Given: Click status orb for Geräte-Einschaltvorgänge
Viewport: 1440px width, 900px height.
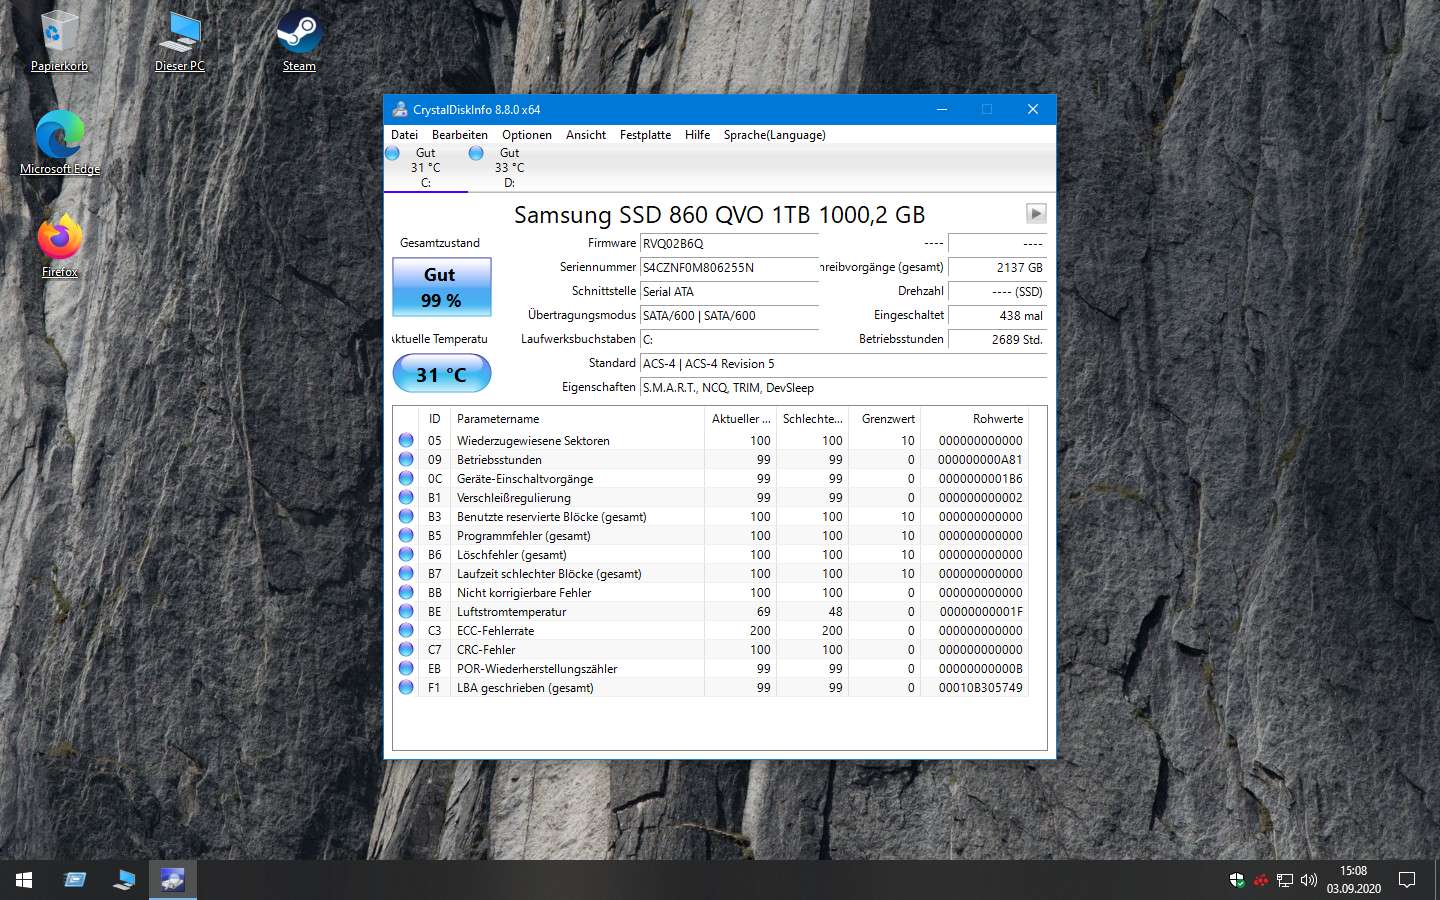Looking at the screenshot, I should [406, 478].
